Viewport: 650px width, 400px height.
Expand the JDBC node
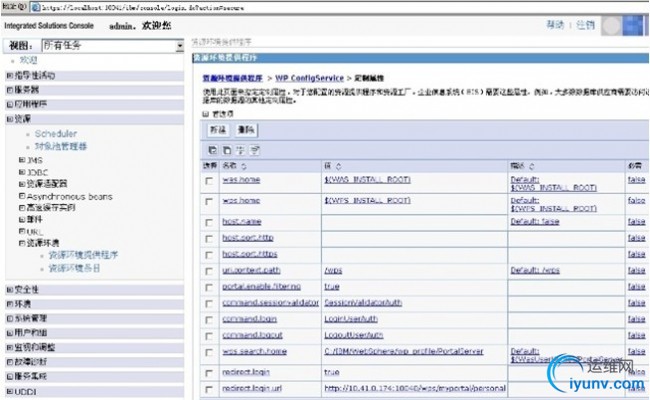click(x=22, y=172)
